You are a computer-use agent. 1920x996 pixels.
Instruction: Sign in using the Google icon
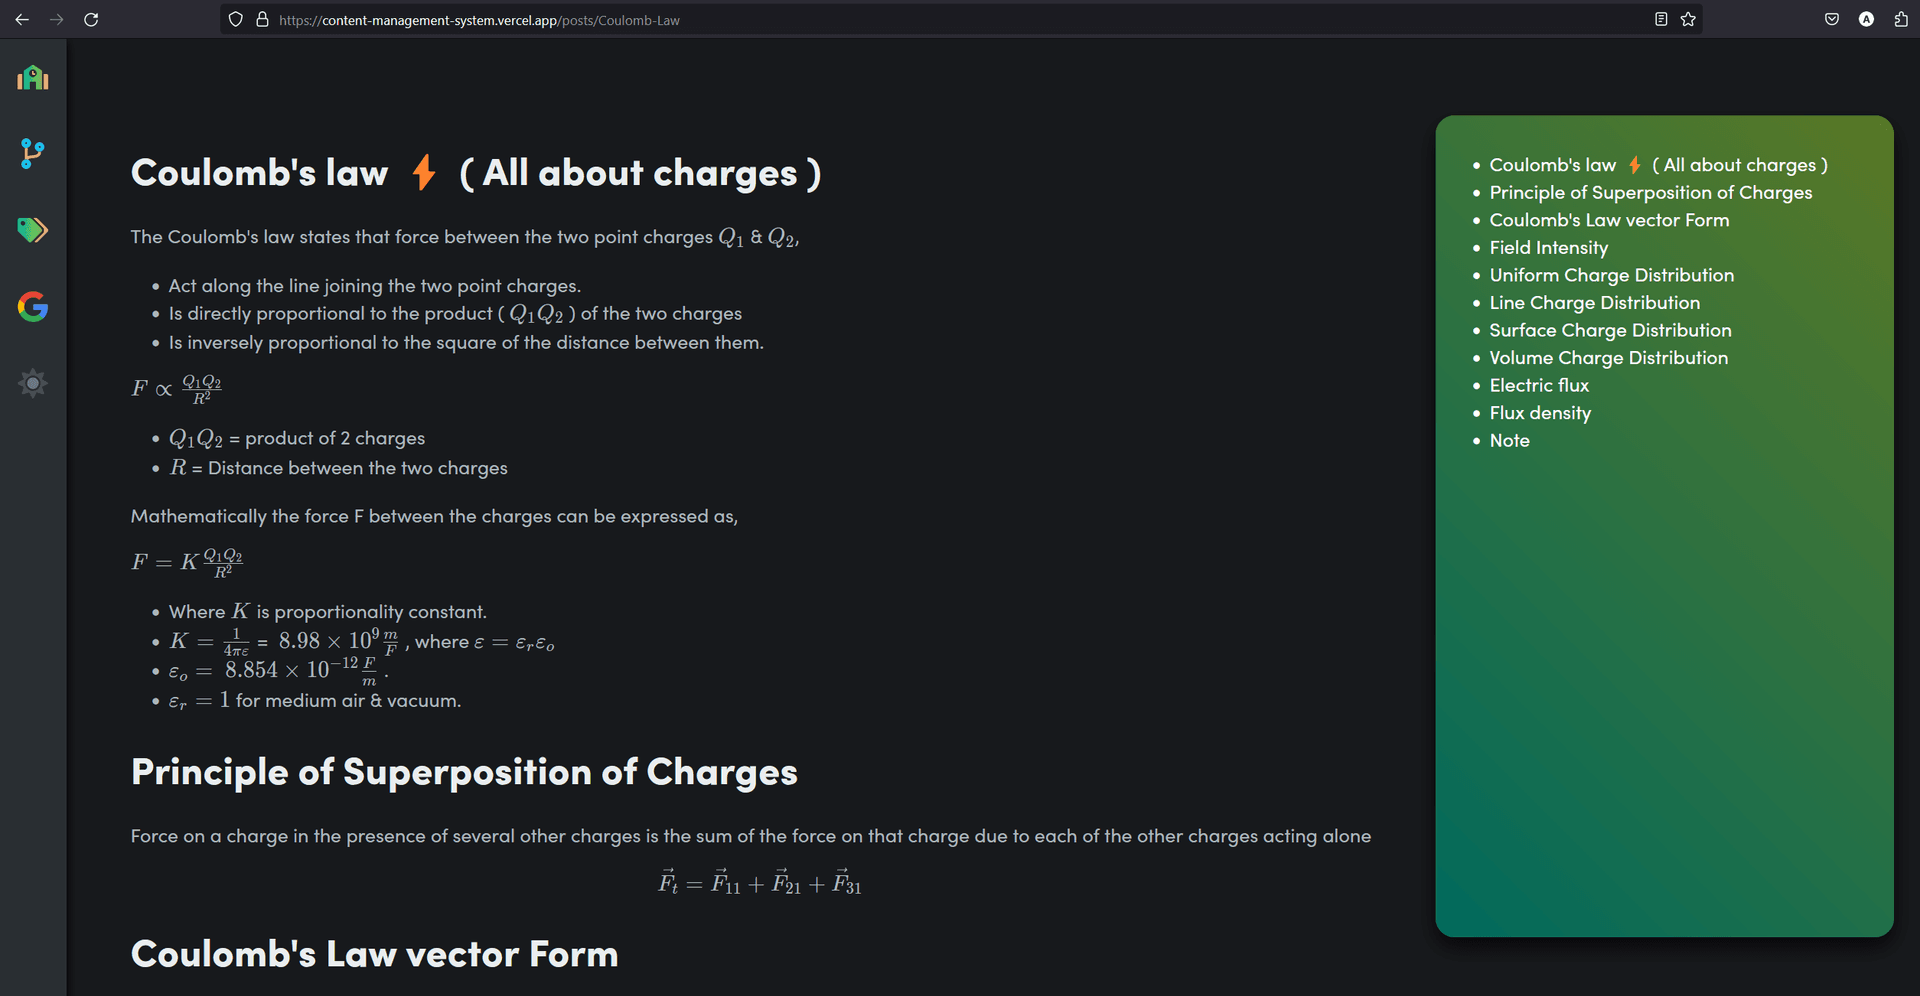(33, 306)
